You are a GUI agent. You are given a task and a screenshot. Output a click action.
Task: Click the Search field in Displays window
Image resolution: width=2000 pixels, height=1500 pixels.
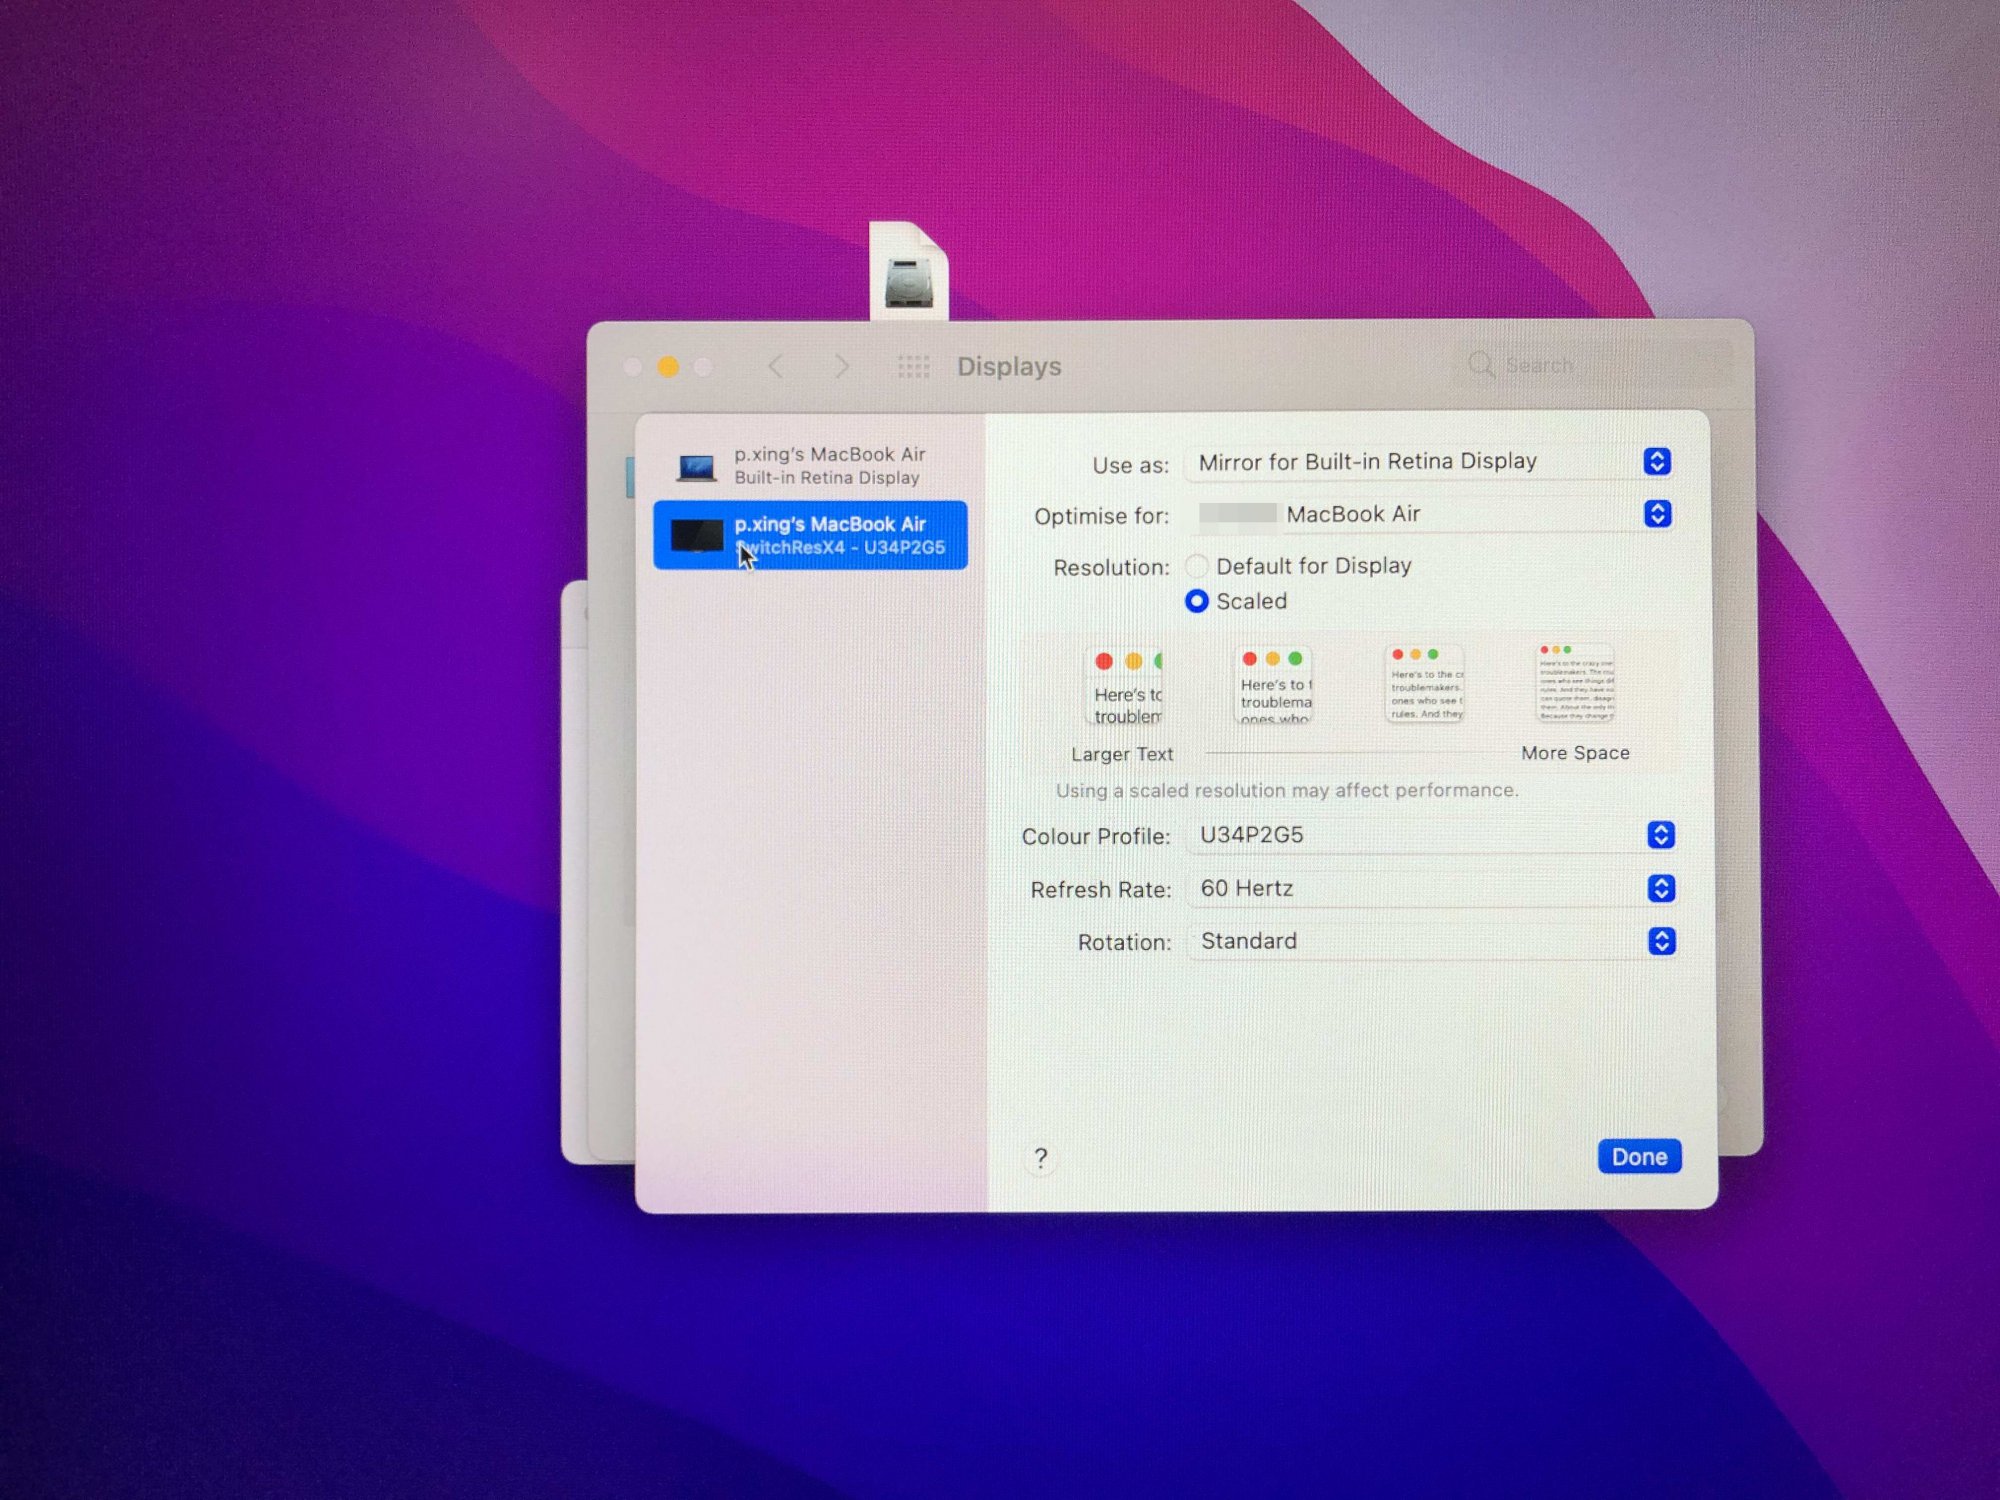(1594, 365)
